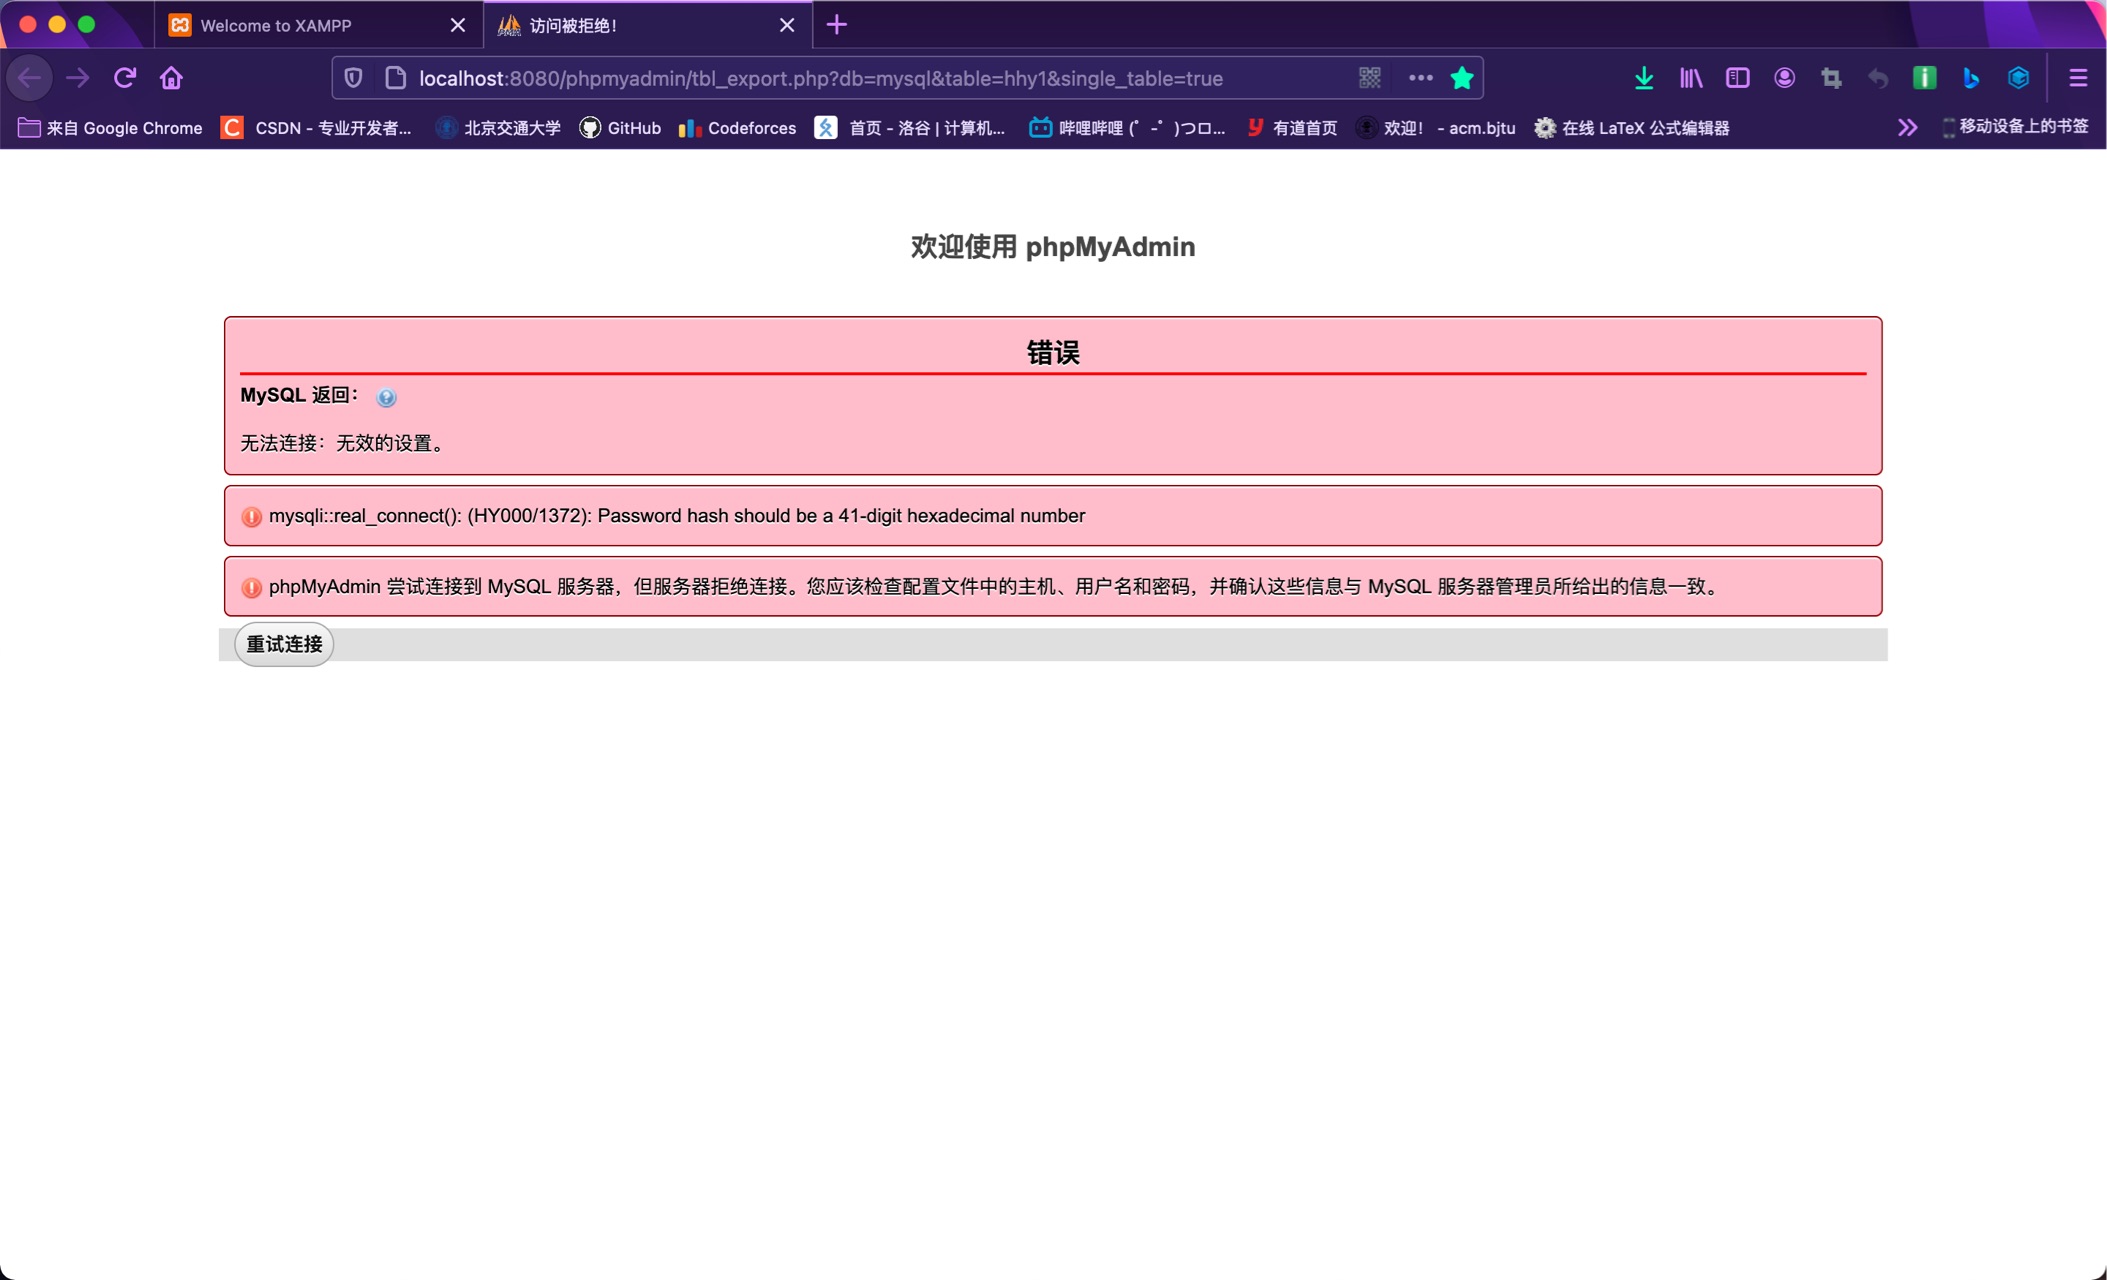The height and width of the screenshot is (1280, 2107).
Task: Click the mysqli error warning icon
Action: pyautogui.click(x=252, y=516)
